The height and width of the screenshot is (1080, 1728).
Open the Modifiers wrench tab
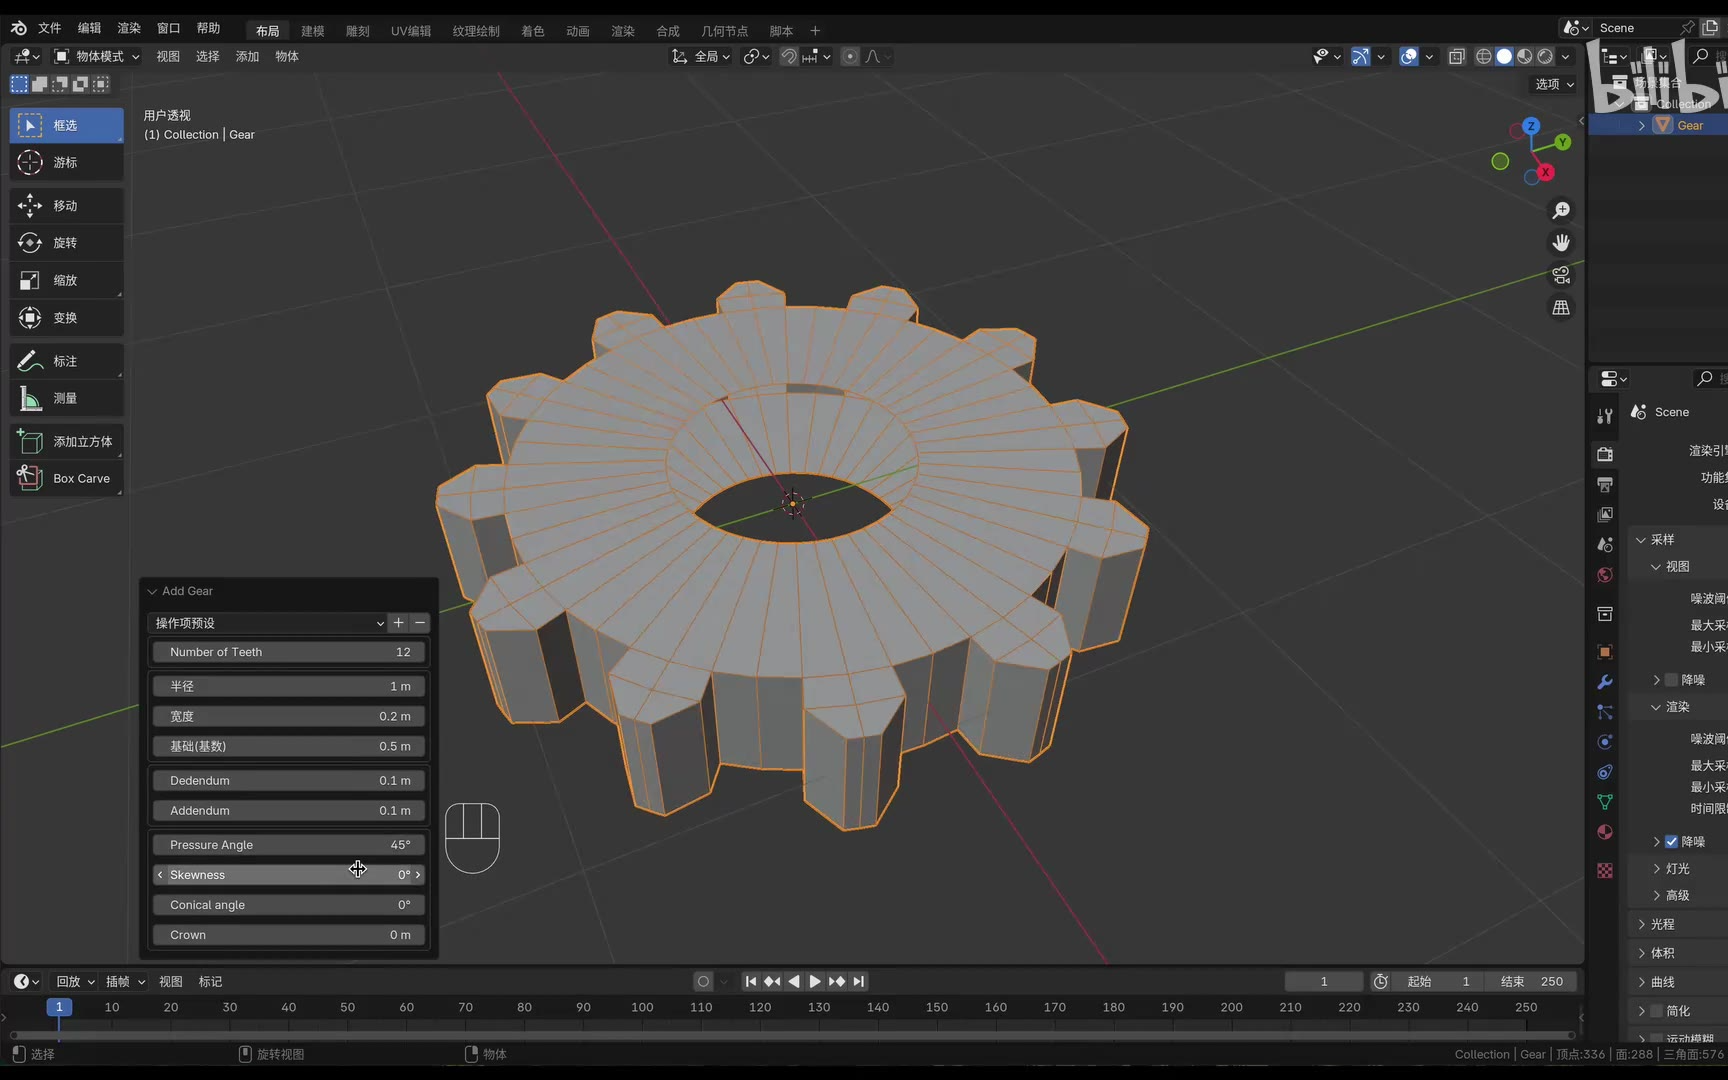click(x=1605, y=682)
